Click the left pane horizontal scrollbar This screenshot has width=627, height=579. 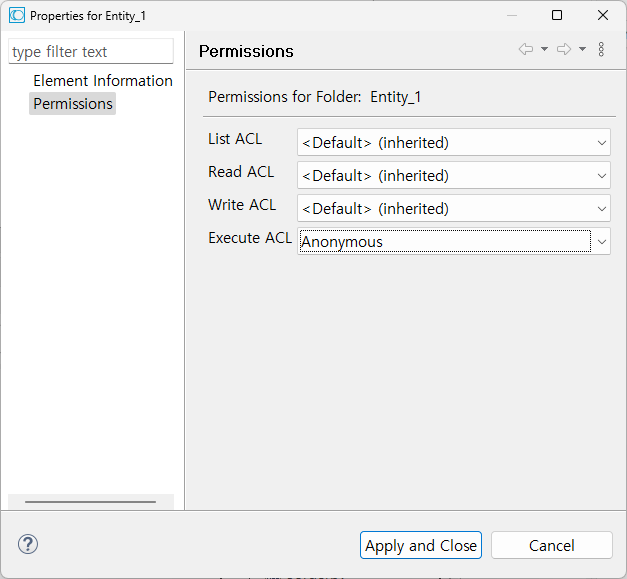pos(90,501)
